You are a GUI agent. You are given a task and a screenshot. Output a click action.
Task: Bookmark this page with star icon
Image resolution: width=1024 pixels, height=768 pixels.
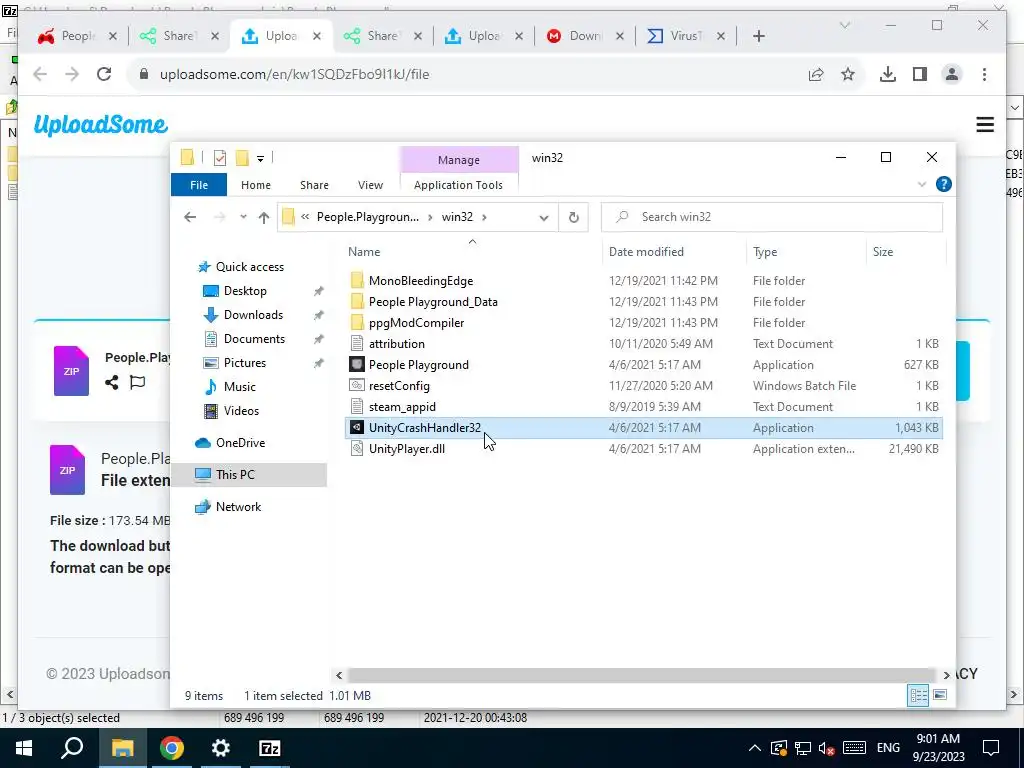pyautogui.click(x=848, y=74)
